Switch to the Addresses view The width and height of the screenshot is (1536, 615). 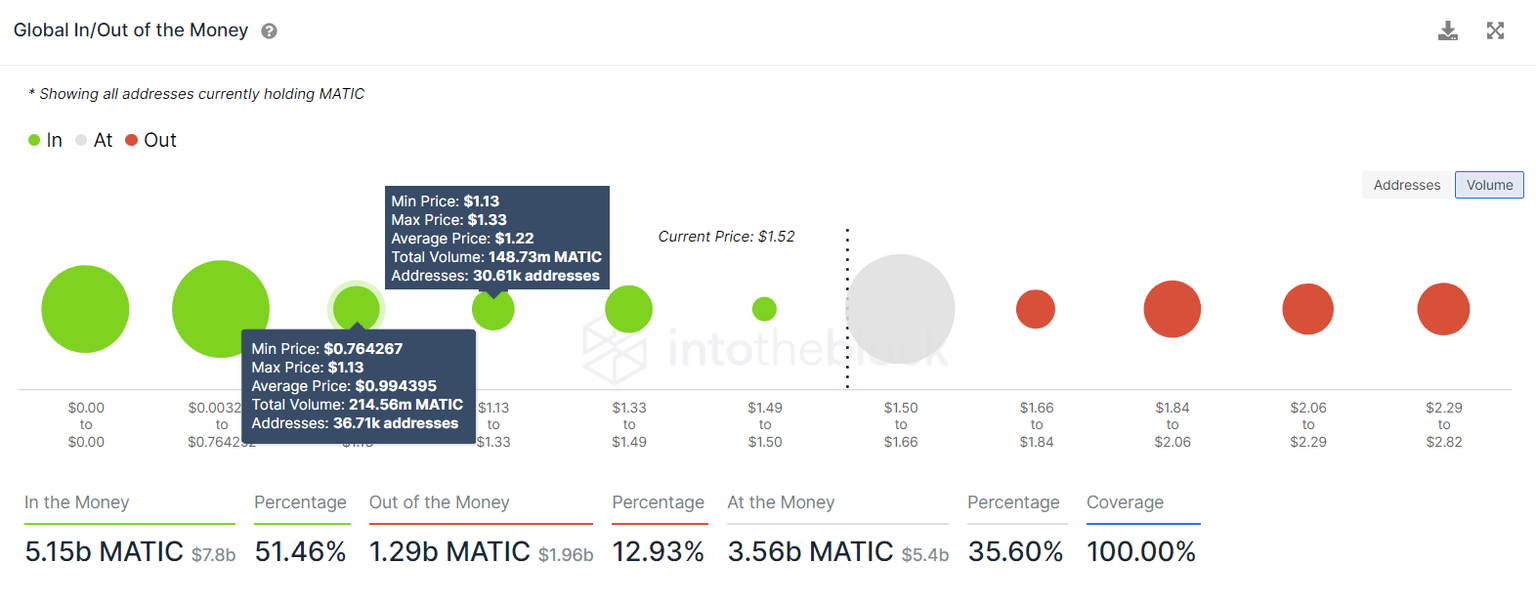(x=1406, y=185)
